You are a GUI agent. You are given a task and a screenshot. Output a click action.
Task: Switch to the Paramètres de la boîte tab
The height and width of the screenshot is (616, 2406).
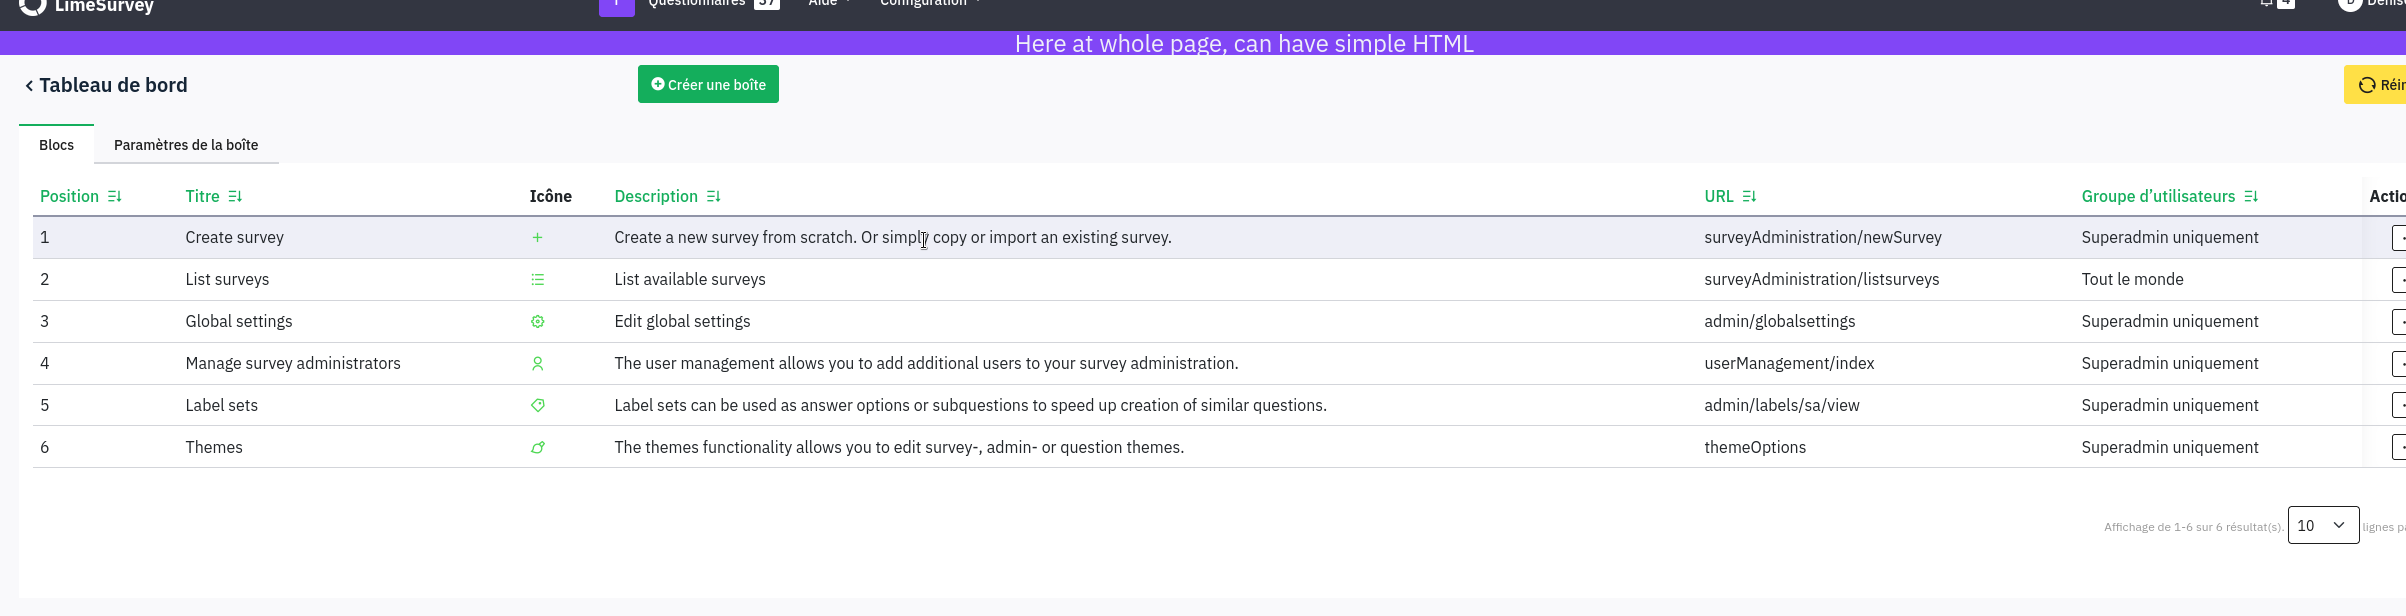point(186,145)
